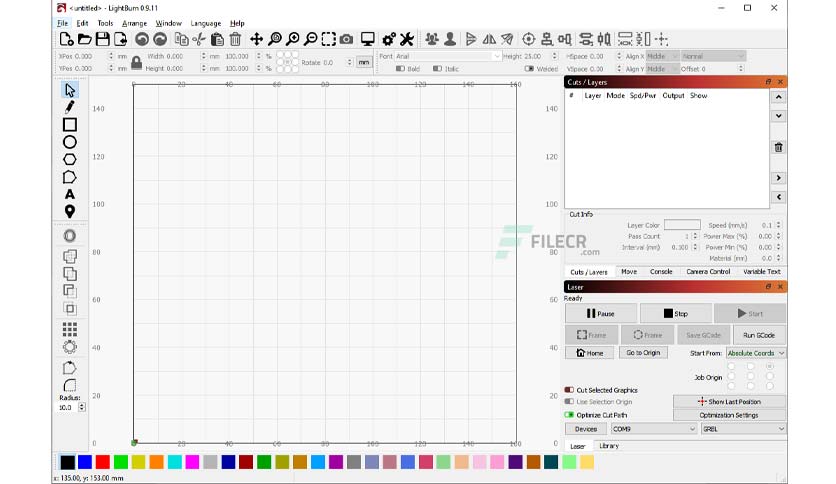Switch to the Console tab
The image size is (836, 484).
[x=661, y=271]
